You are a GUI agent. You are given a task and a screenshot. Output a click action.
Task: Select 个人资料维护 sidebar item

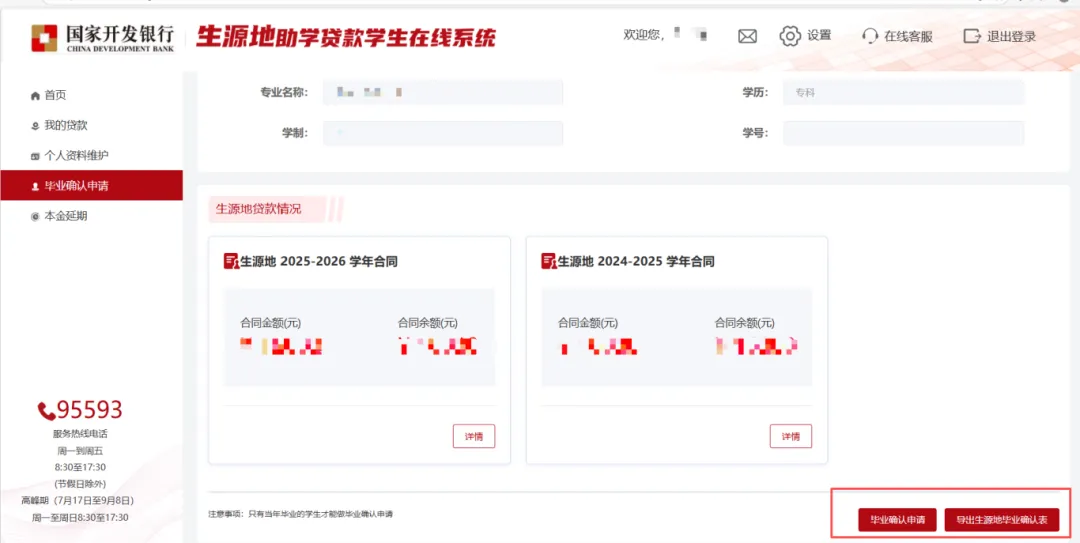(x=75, y=155)
